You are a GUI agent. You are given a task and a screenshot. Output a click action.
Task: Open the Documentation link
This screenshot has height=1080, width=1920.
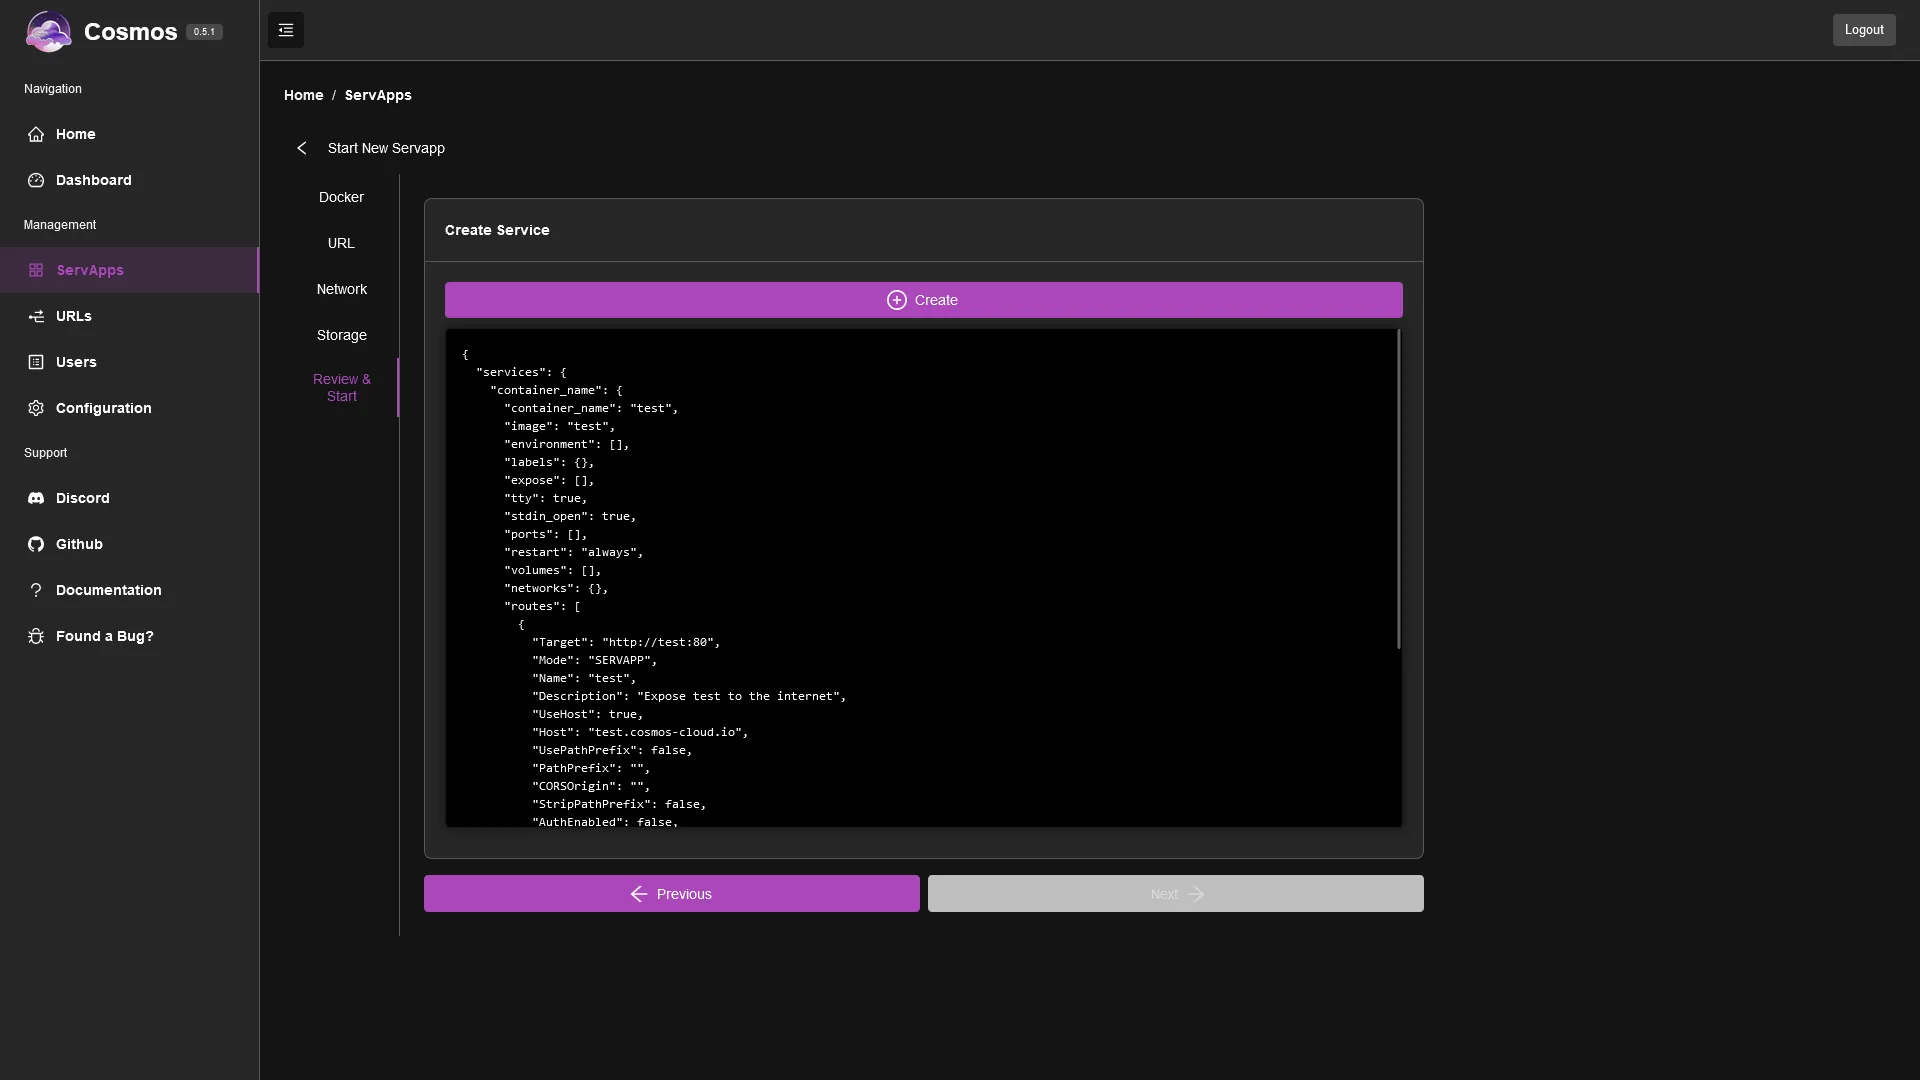(x=129, y=590)
